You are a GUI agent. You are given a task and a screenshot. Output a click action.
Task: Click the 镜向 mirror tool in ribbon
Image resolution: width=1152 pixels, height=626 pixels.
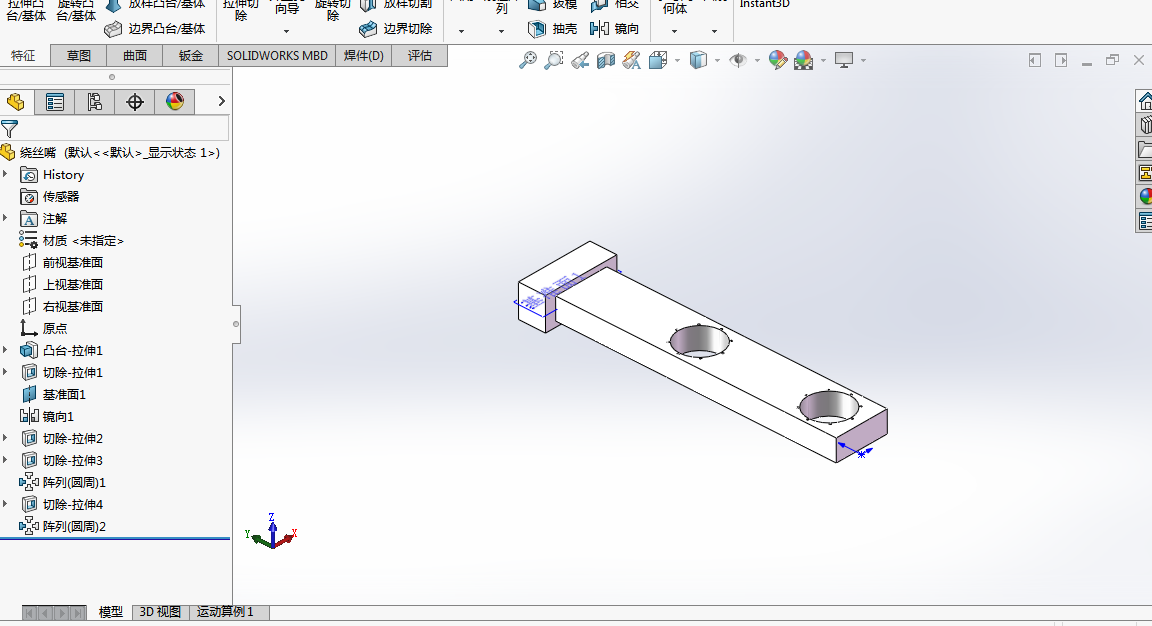[x=614, y=29]
